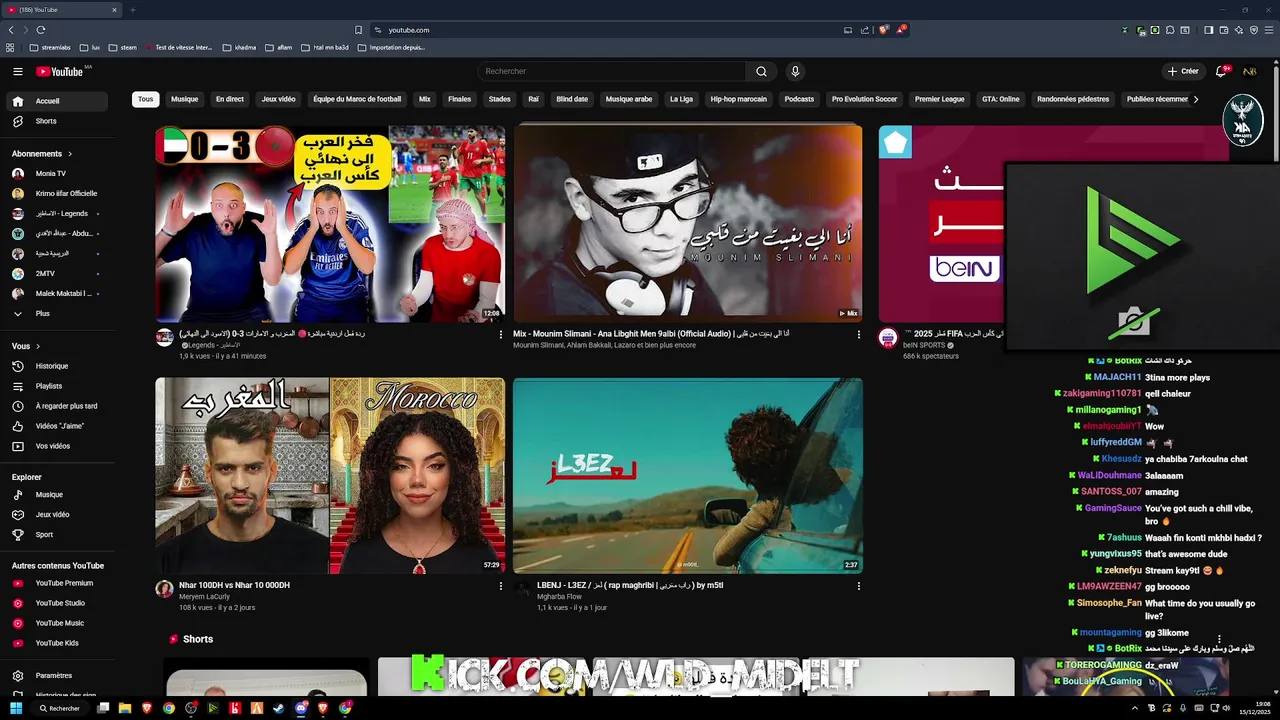This screenshot has height=720, width=1280.
Task: Open the Mgharba Flow channel link
Action: click(559, 597)
